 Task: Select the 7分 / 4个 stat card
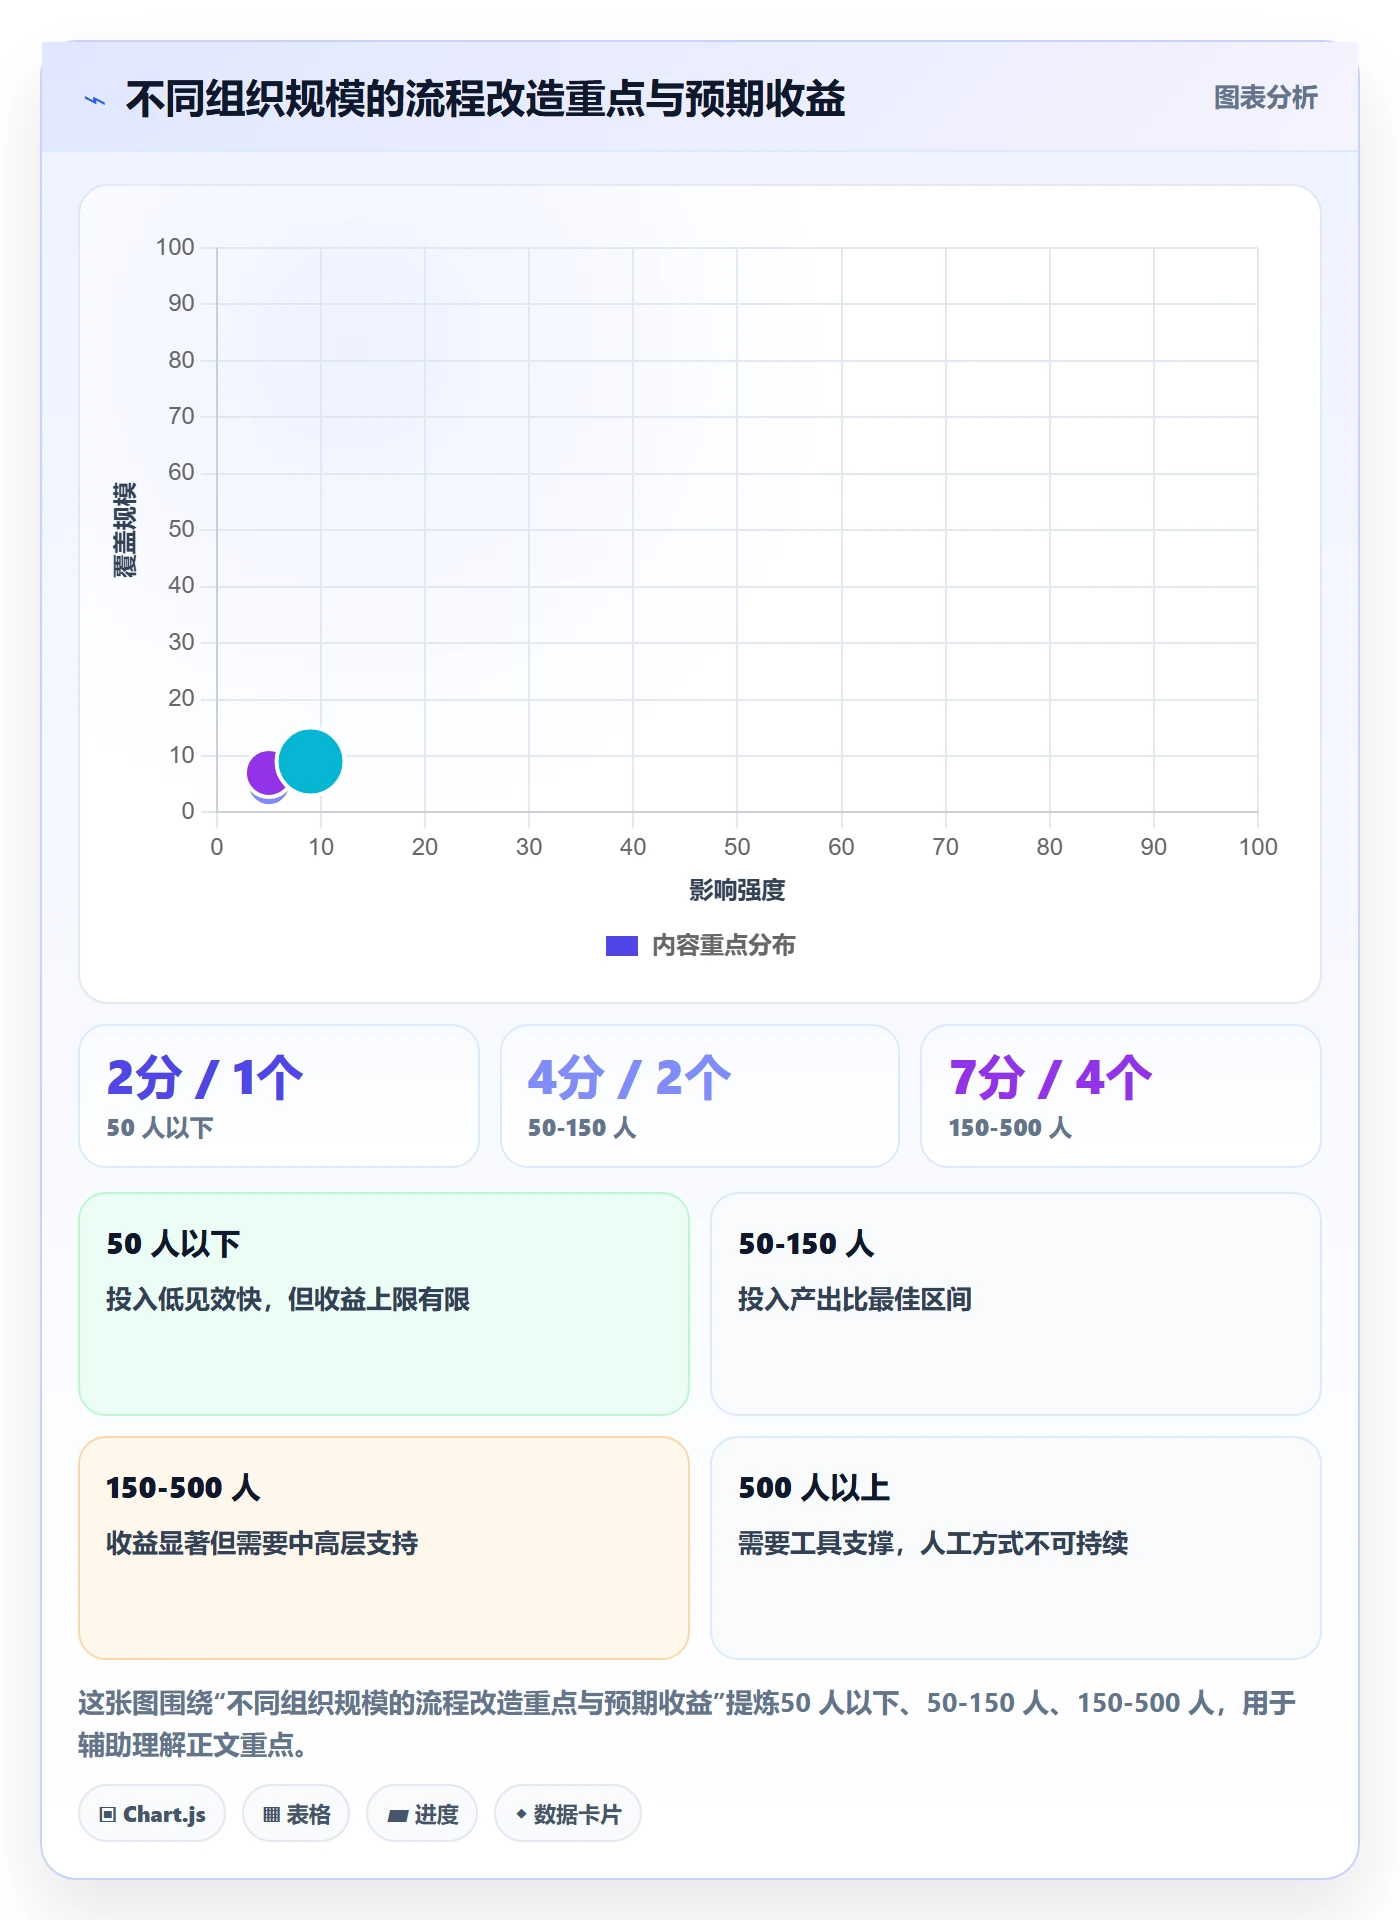point(1121,1096)
